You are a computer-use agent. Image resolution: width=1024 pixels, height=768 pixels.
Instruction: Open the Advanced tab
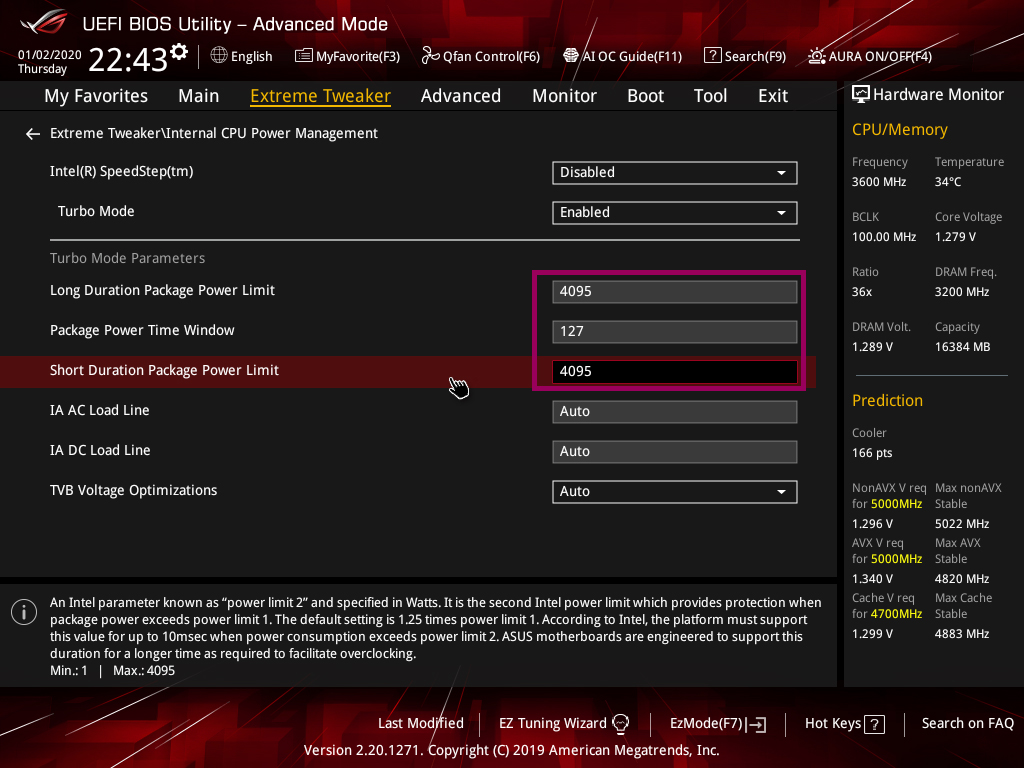point(461,96)
